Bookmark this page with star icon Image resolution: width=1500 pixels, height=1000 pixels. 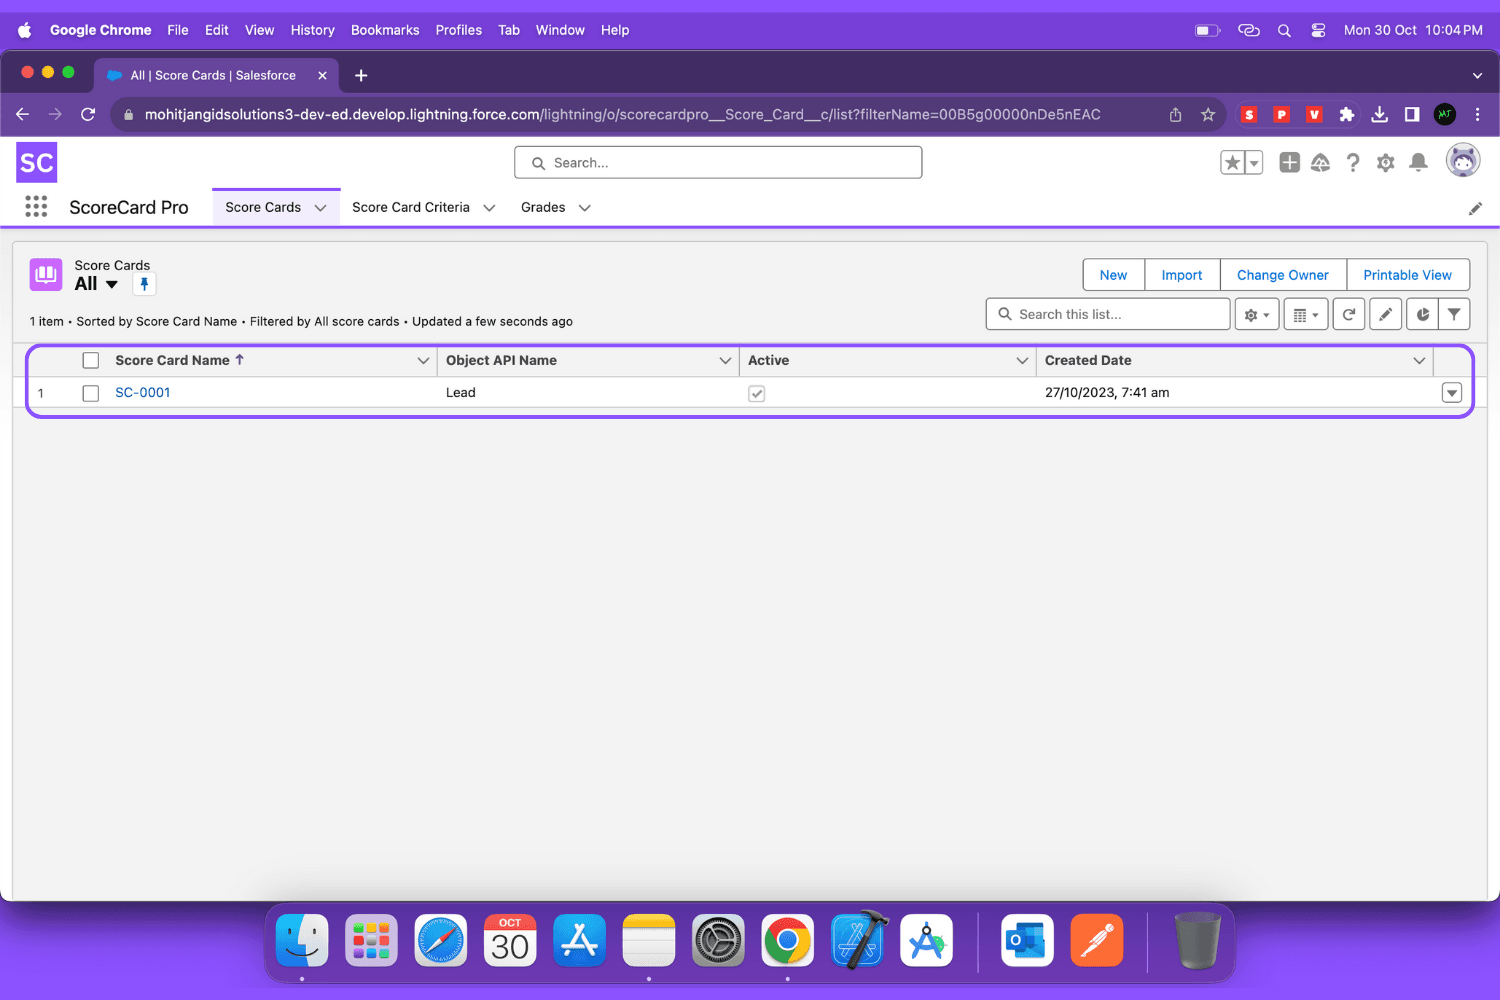(1208, 114)
